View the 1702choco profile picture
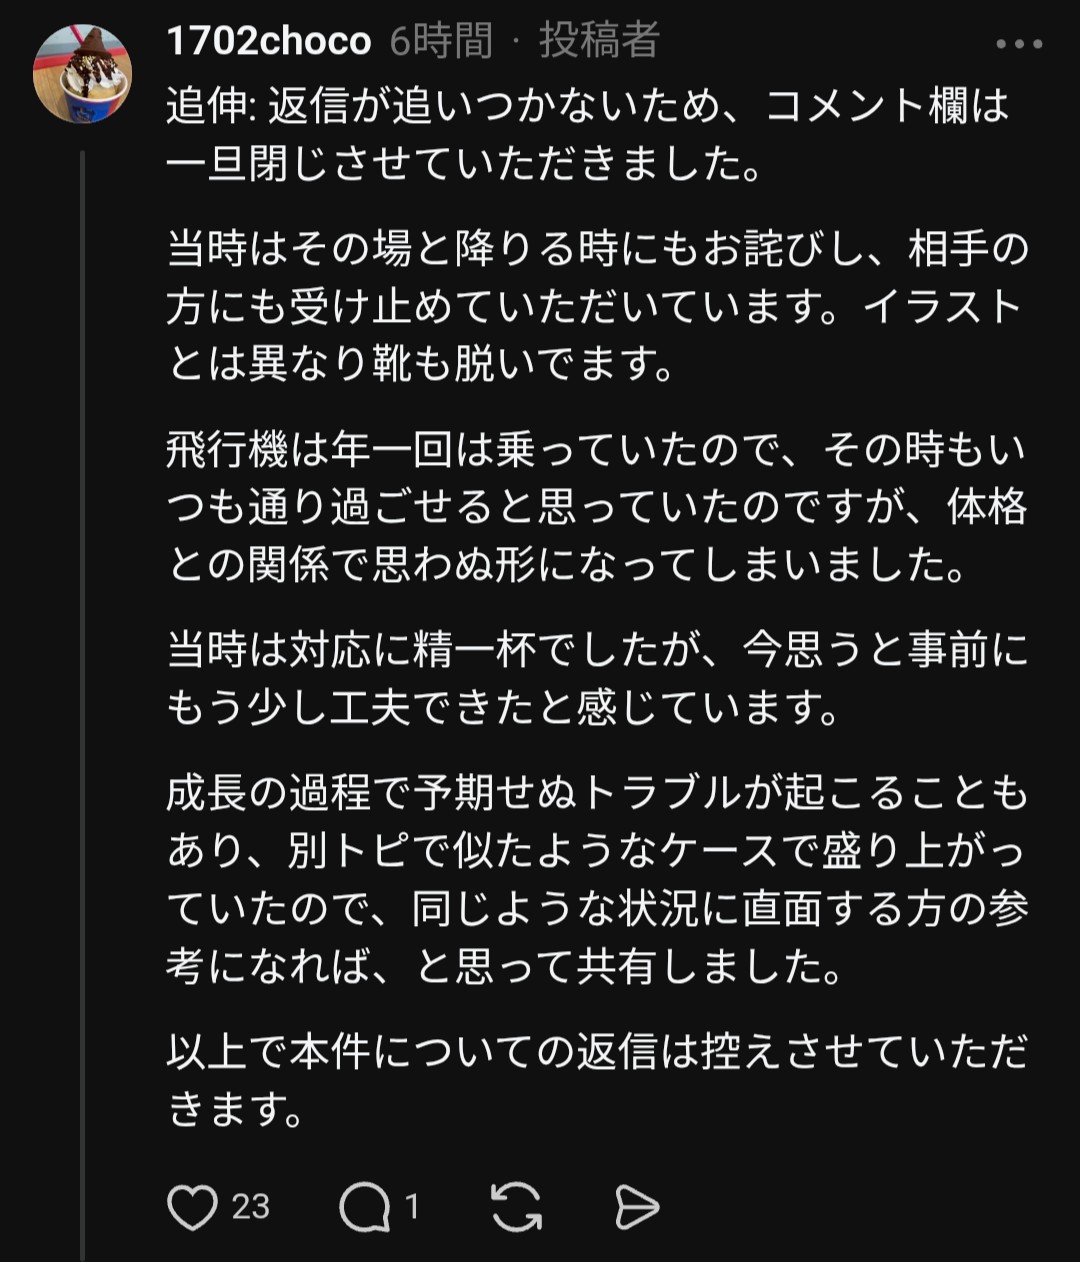This screenshot has height=1262, width=1080. (82, 74)
